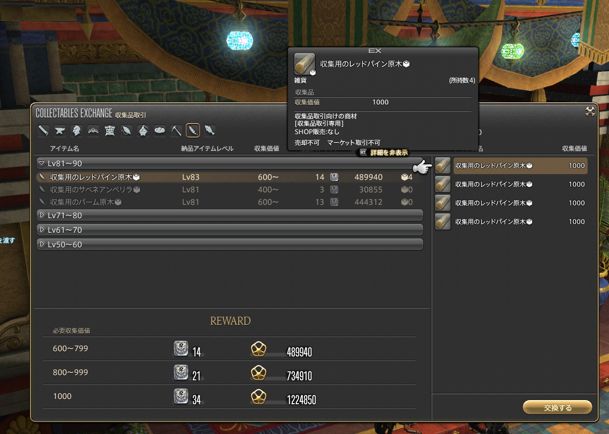Select 収集用のサベネアンベリラ in the item list
The height and width of the screenshot is (434, 609).
click(x=230, y=190)
